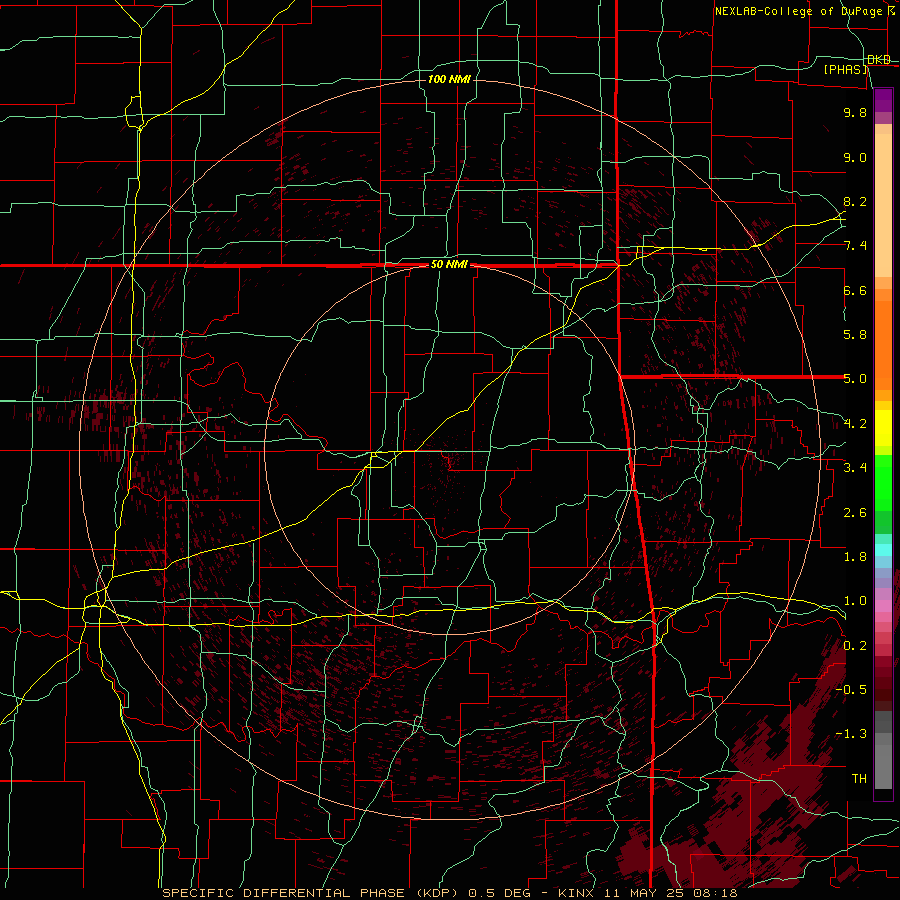Click the light peach swatch on the color bar

tap(883, 207)
